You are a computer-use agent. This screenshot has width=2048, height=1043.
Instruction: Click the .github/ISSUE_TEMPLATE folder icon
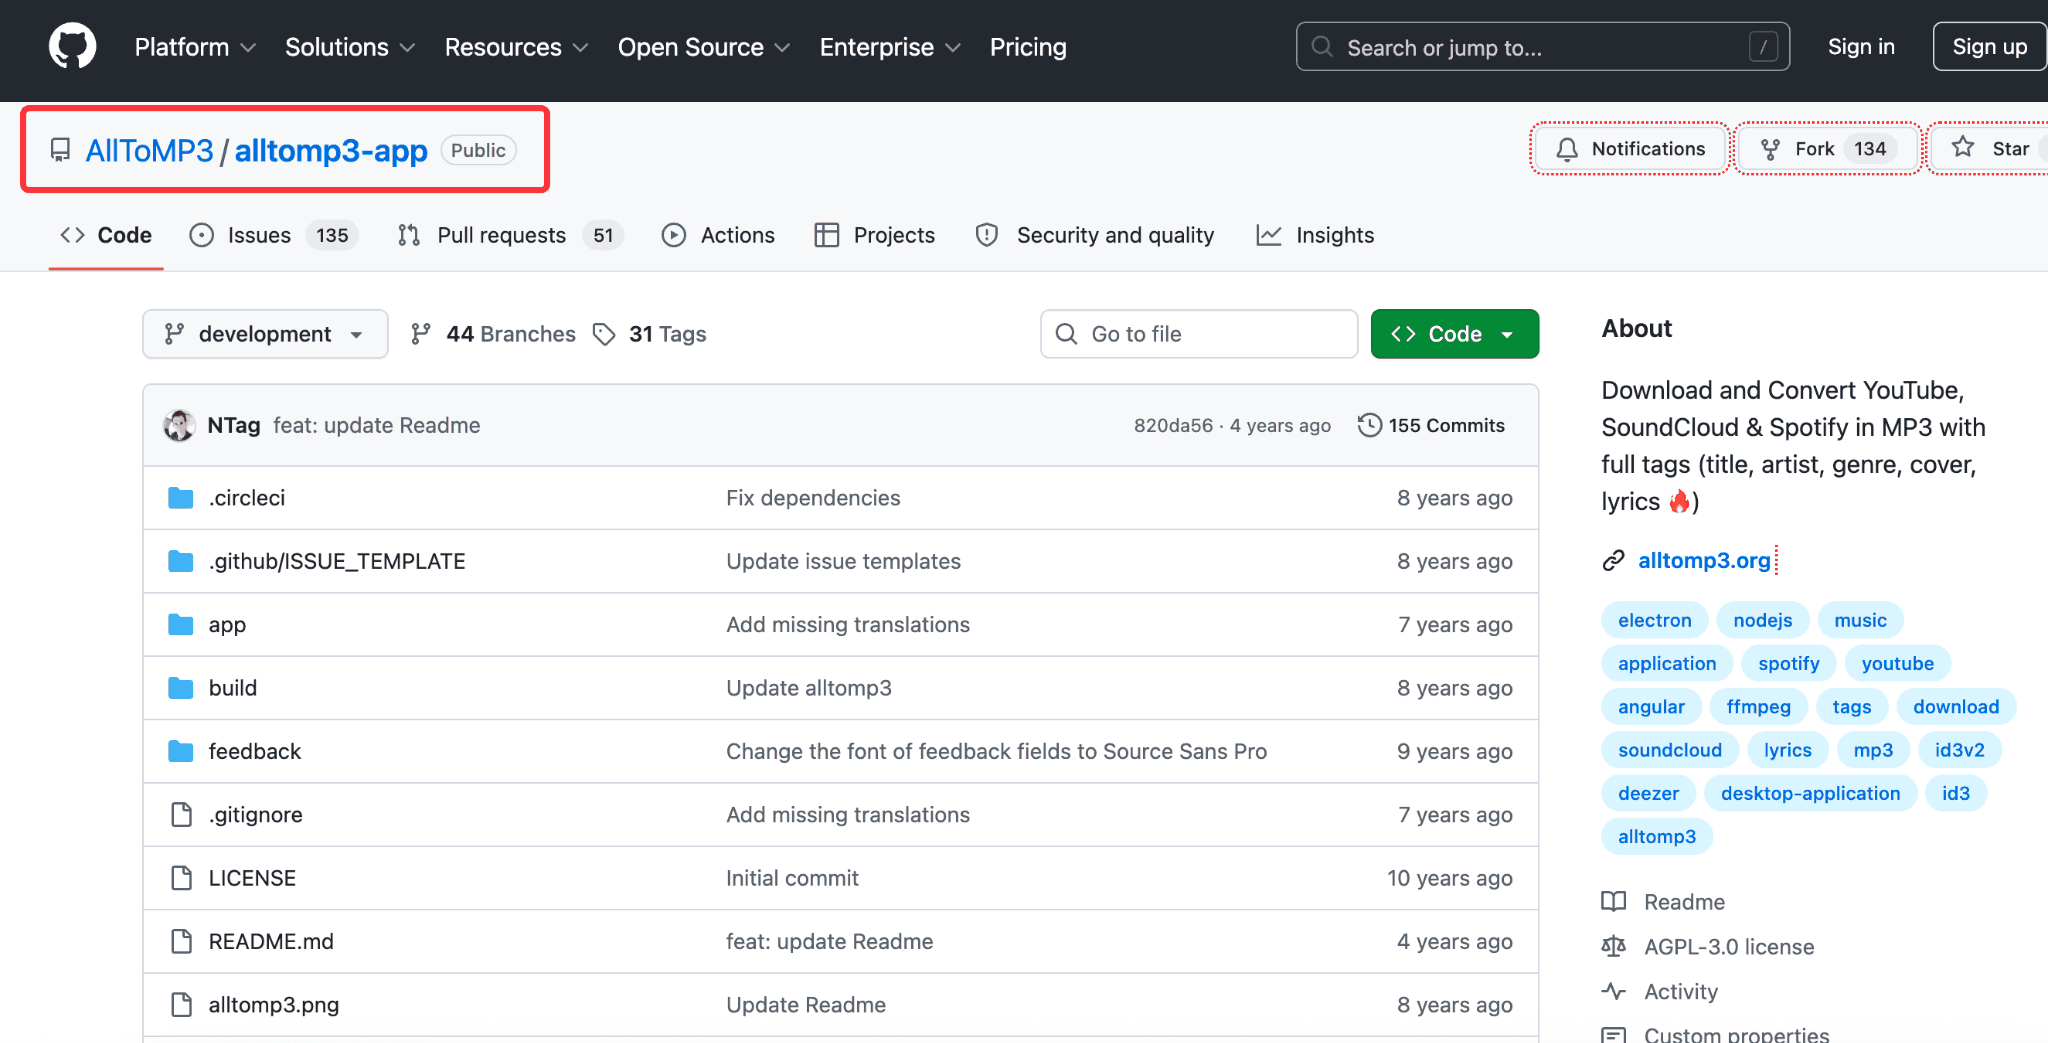(x=181, y=561)
